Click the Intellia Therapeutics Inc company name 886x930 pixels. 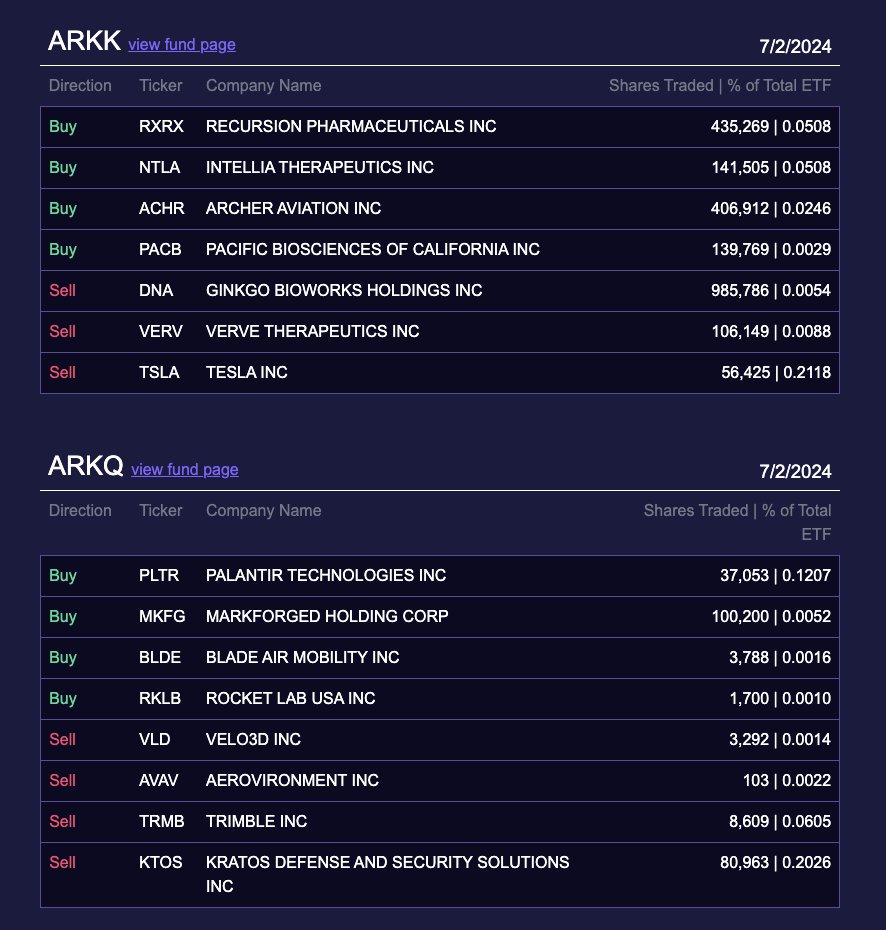tap(319, 167)
